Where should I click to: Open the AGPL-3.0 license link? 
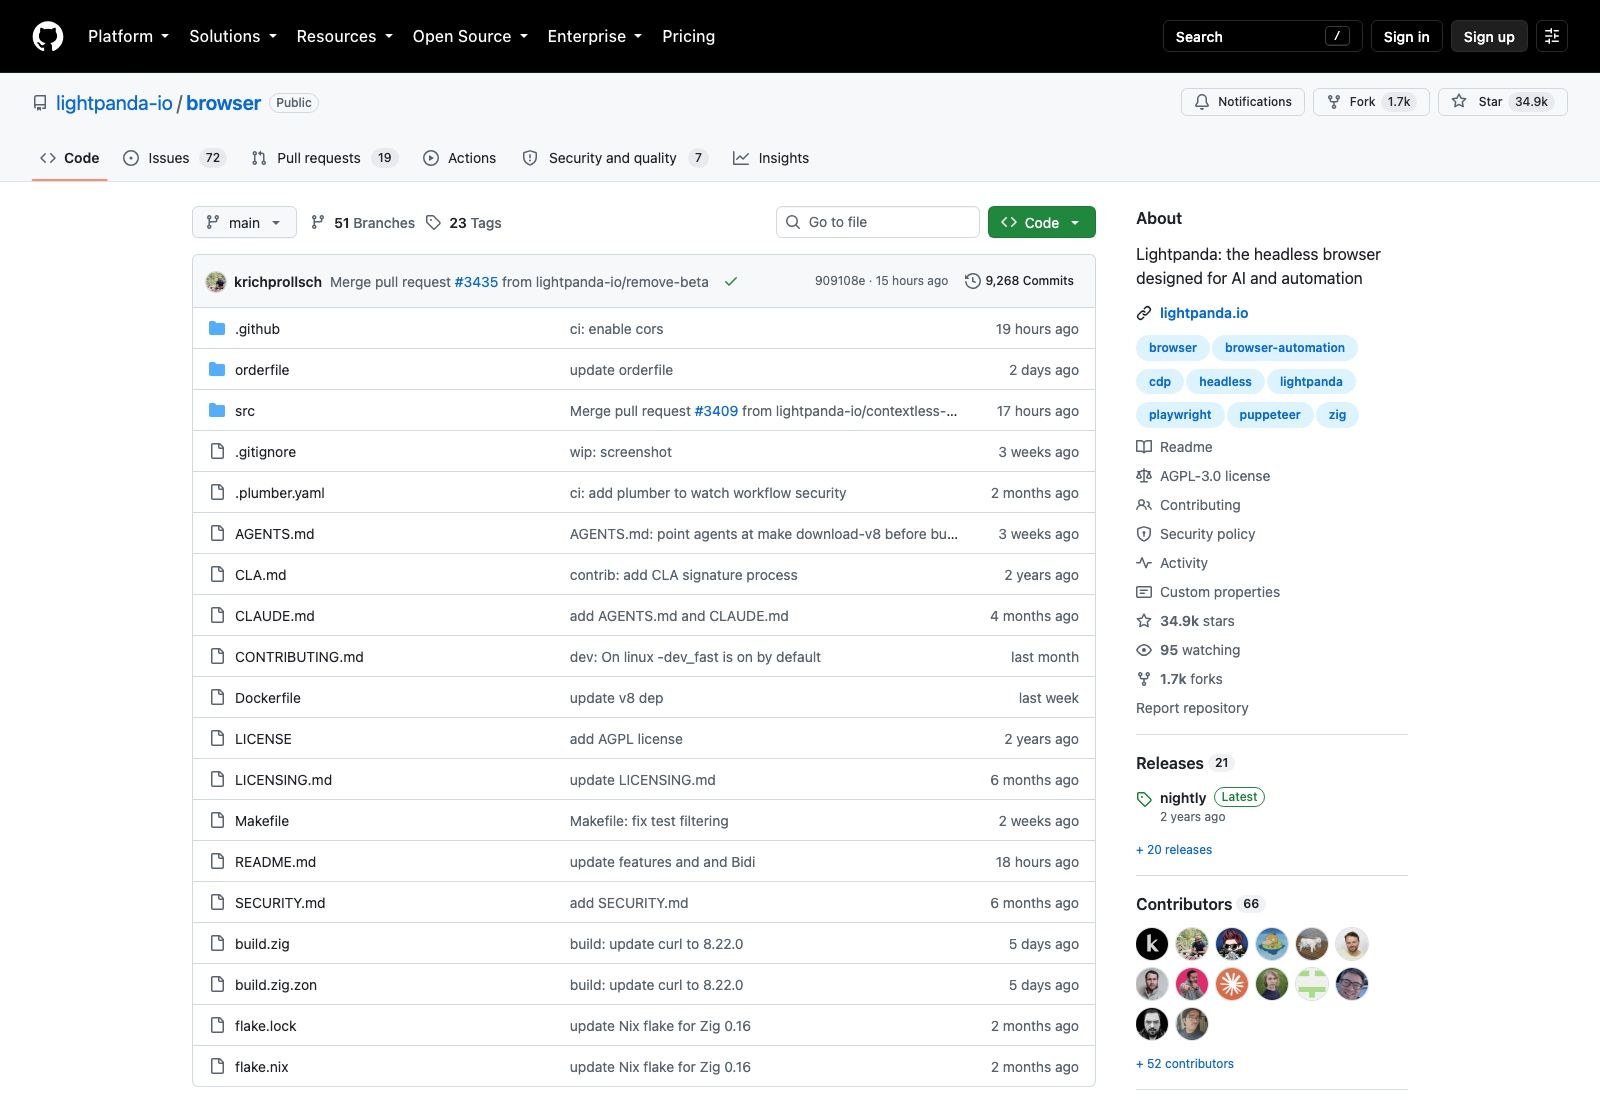pos(1204,476)
